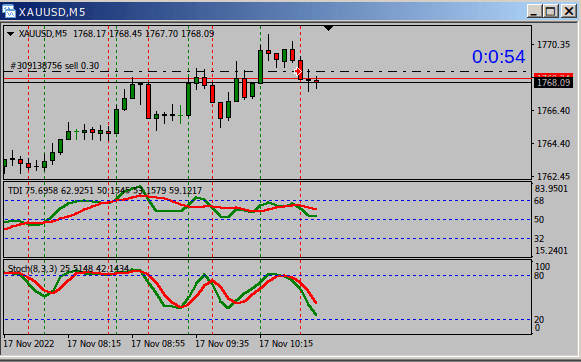Screen dimensions: 581x362
Task: Click the Stochastic scale value 20
Action: (x=539, y=319)
